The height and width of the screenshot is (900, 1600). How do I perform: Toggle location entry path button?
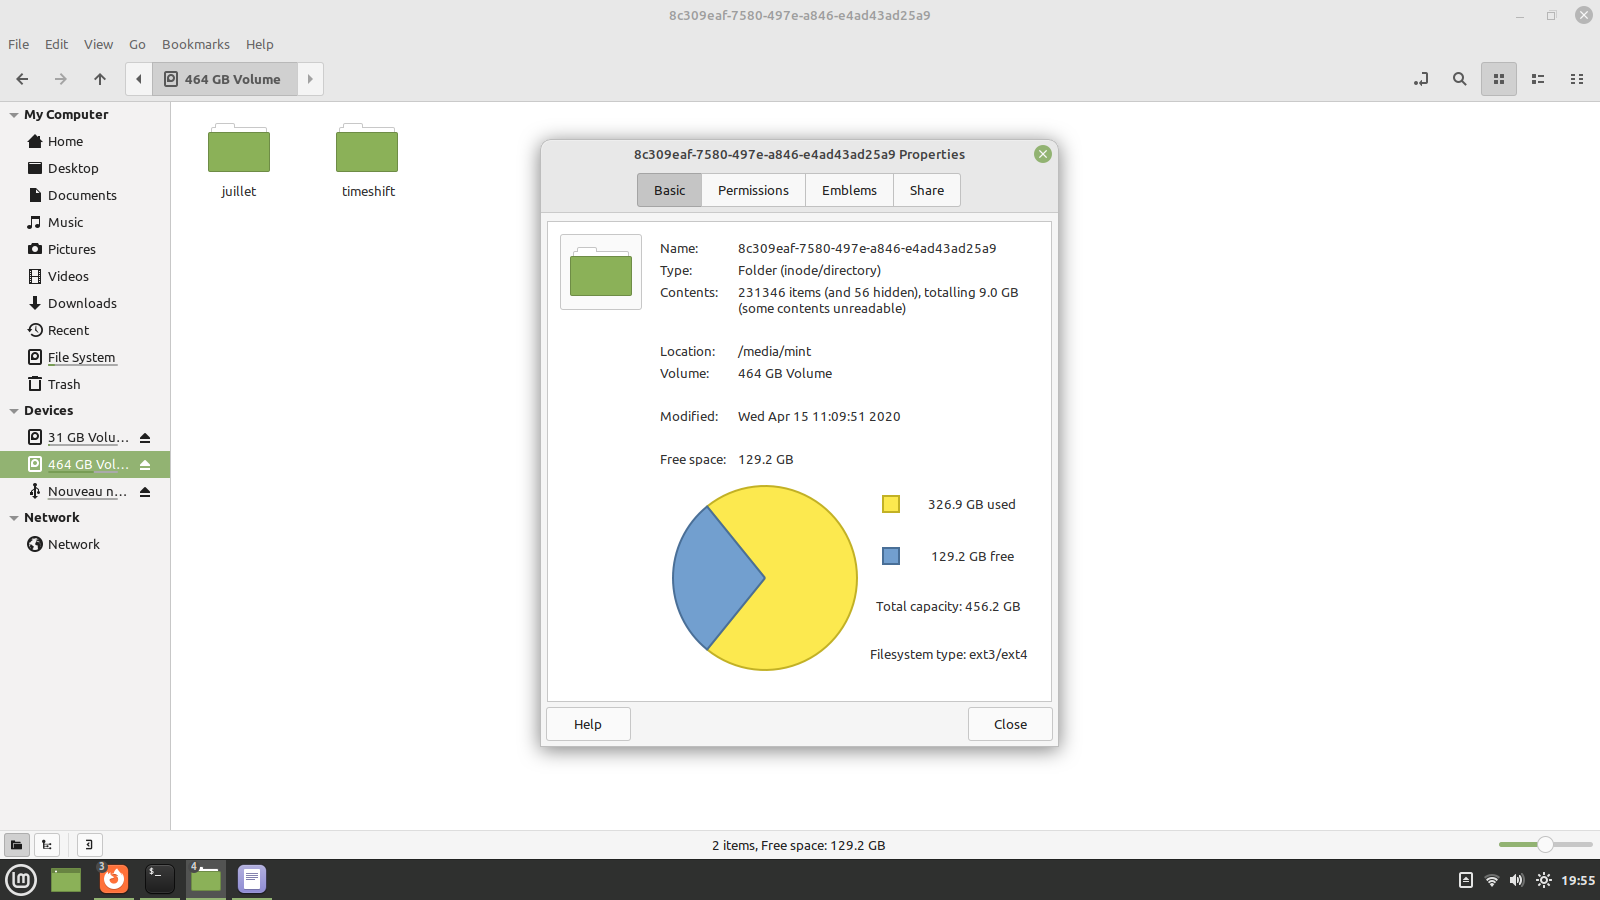click(x=1420, y=79)
